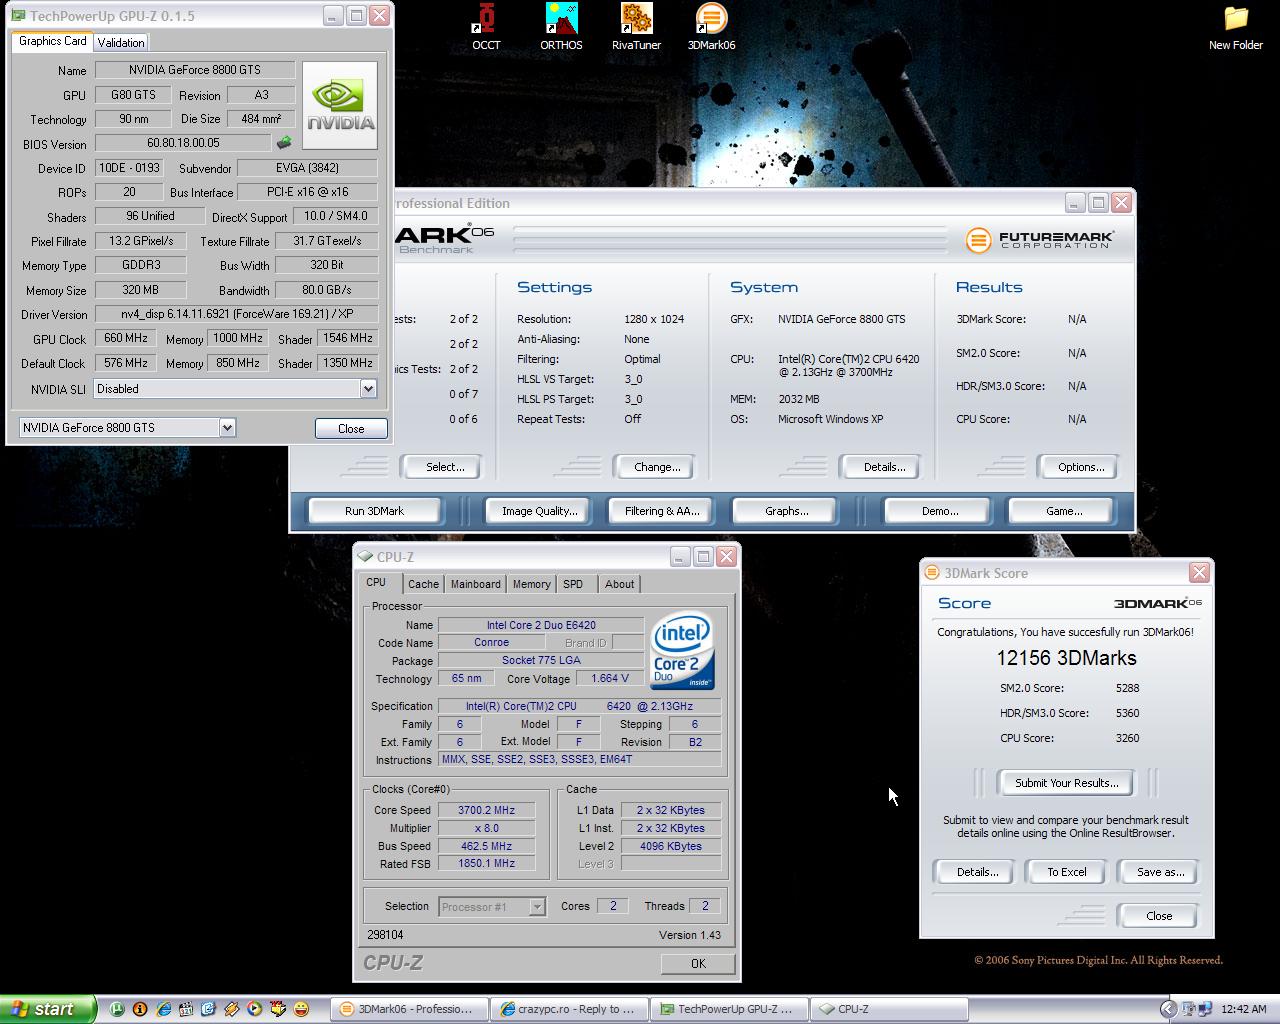This screenshot has height=1024, width=1280.
Task: Switch to 3DMark06 taskbar window
Action: pos(410,1009)
